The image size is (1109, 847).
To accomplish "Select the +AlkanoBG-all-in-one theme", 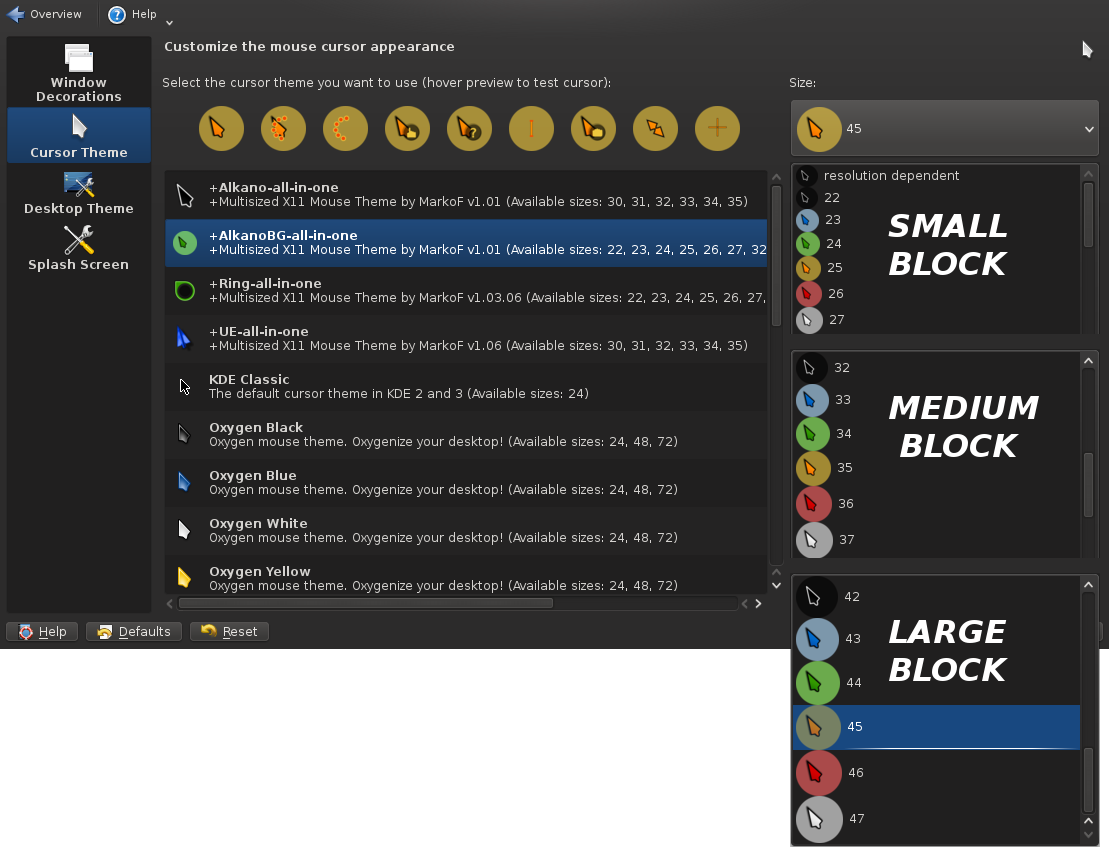I will pos(466,243).
